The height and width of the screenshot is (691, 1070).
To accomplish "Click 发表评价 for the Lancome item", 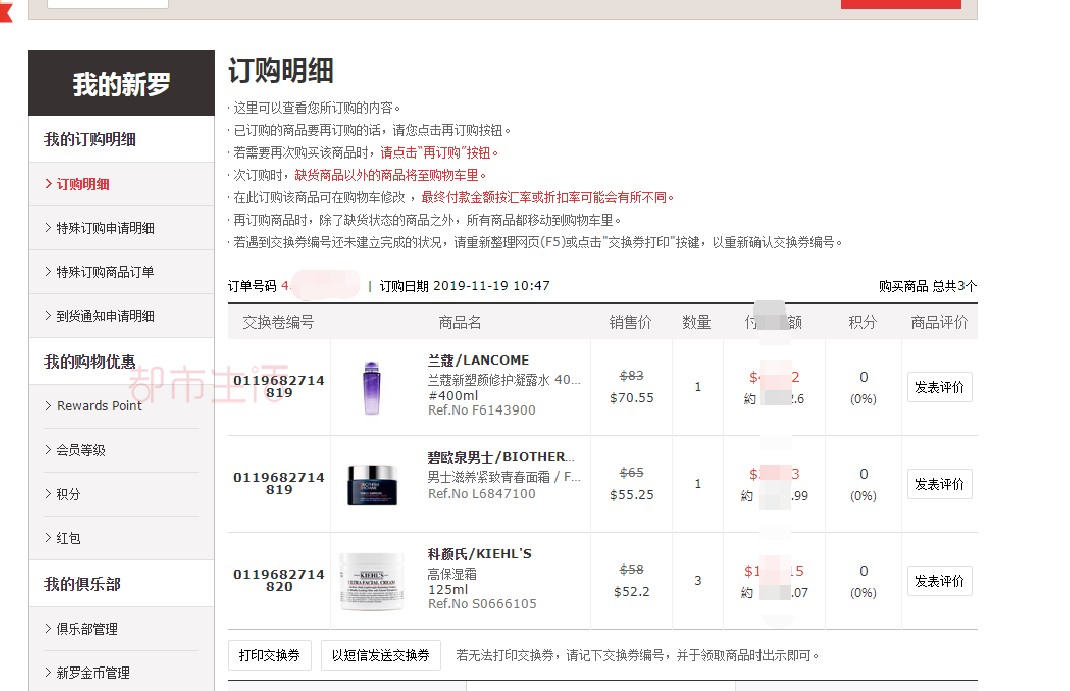I will point(939,387).
